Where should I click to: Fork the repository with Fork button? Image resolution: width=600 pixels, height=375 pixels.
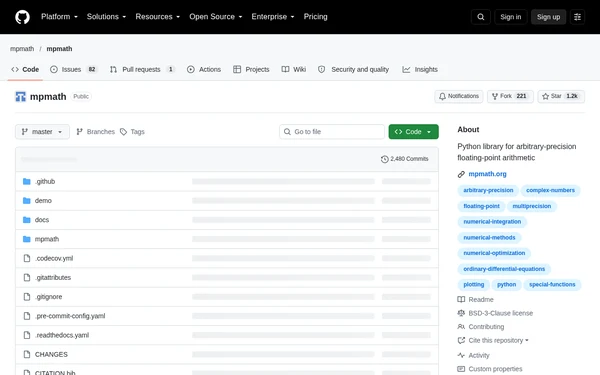point(510,96)
